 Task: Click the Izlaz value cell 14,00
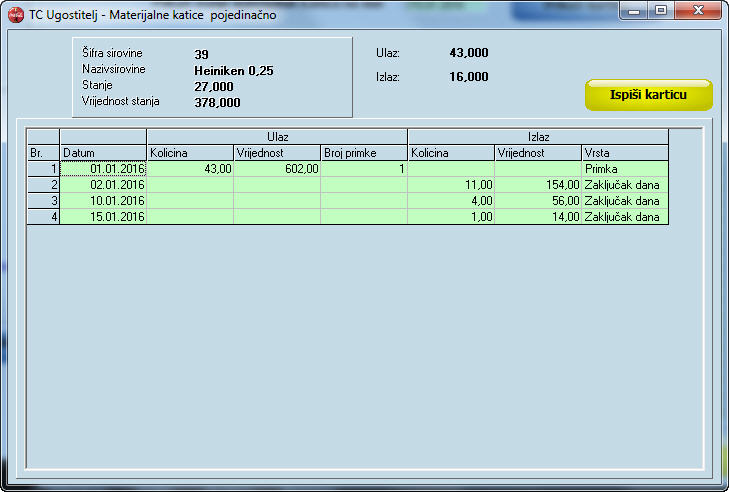pos(538,216)
